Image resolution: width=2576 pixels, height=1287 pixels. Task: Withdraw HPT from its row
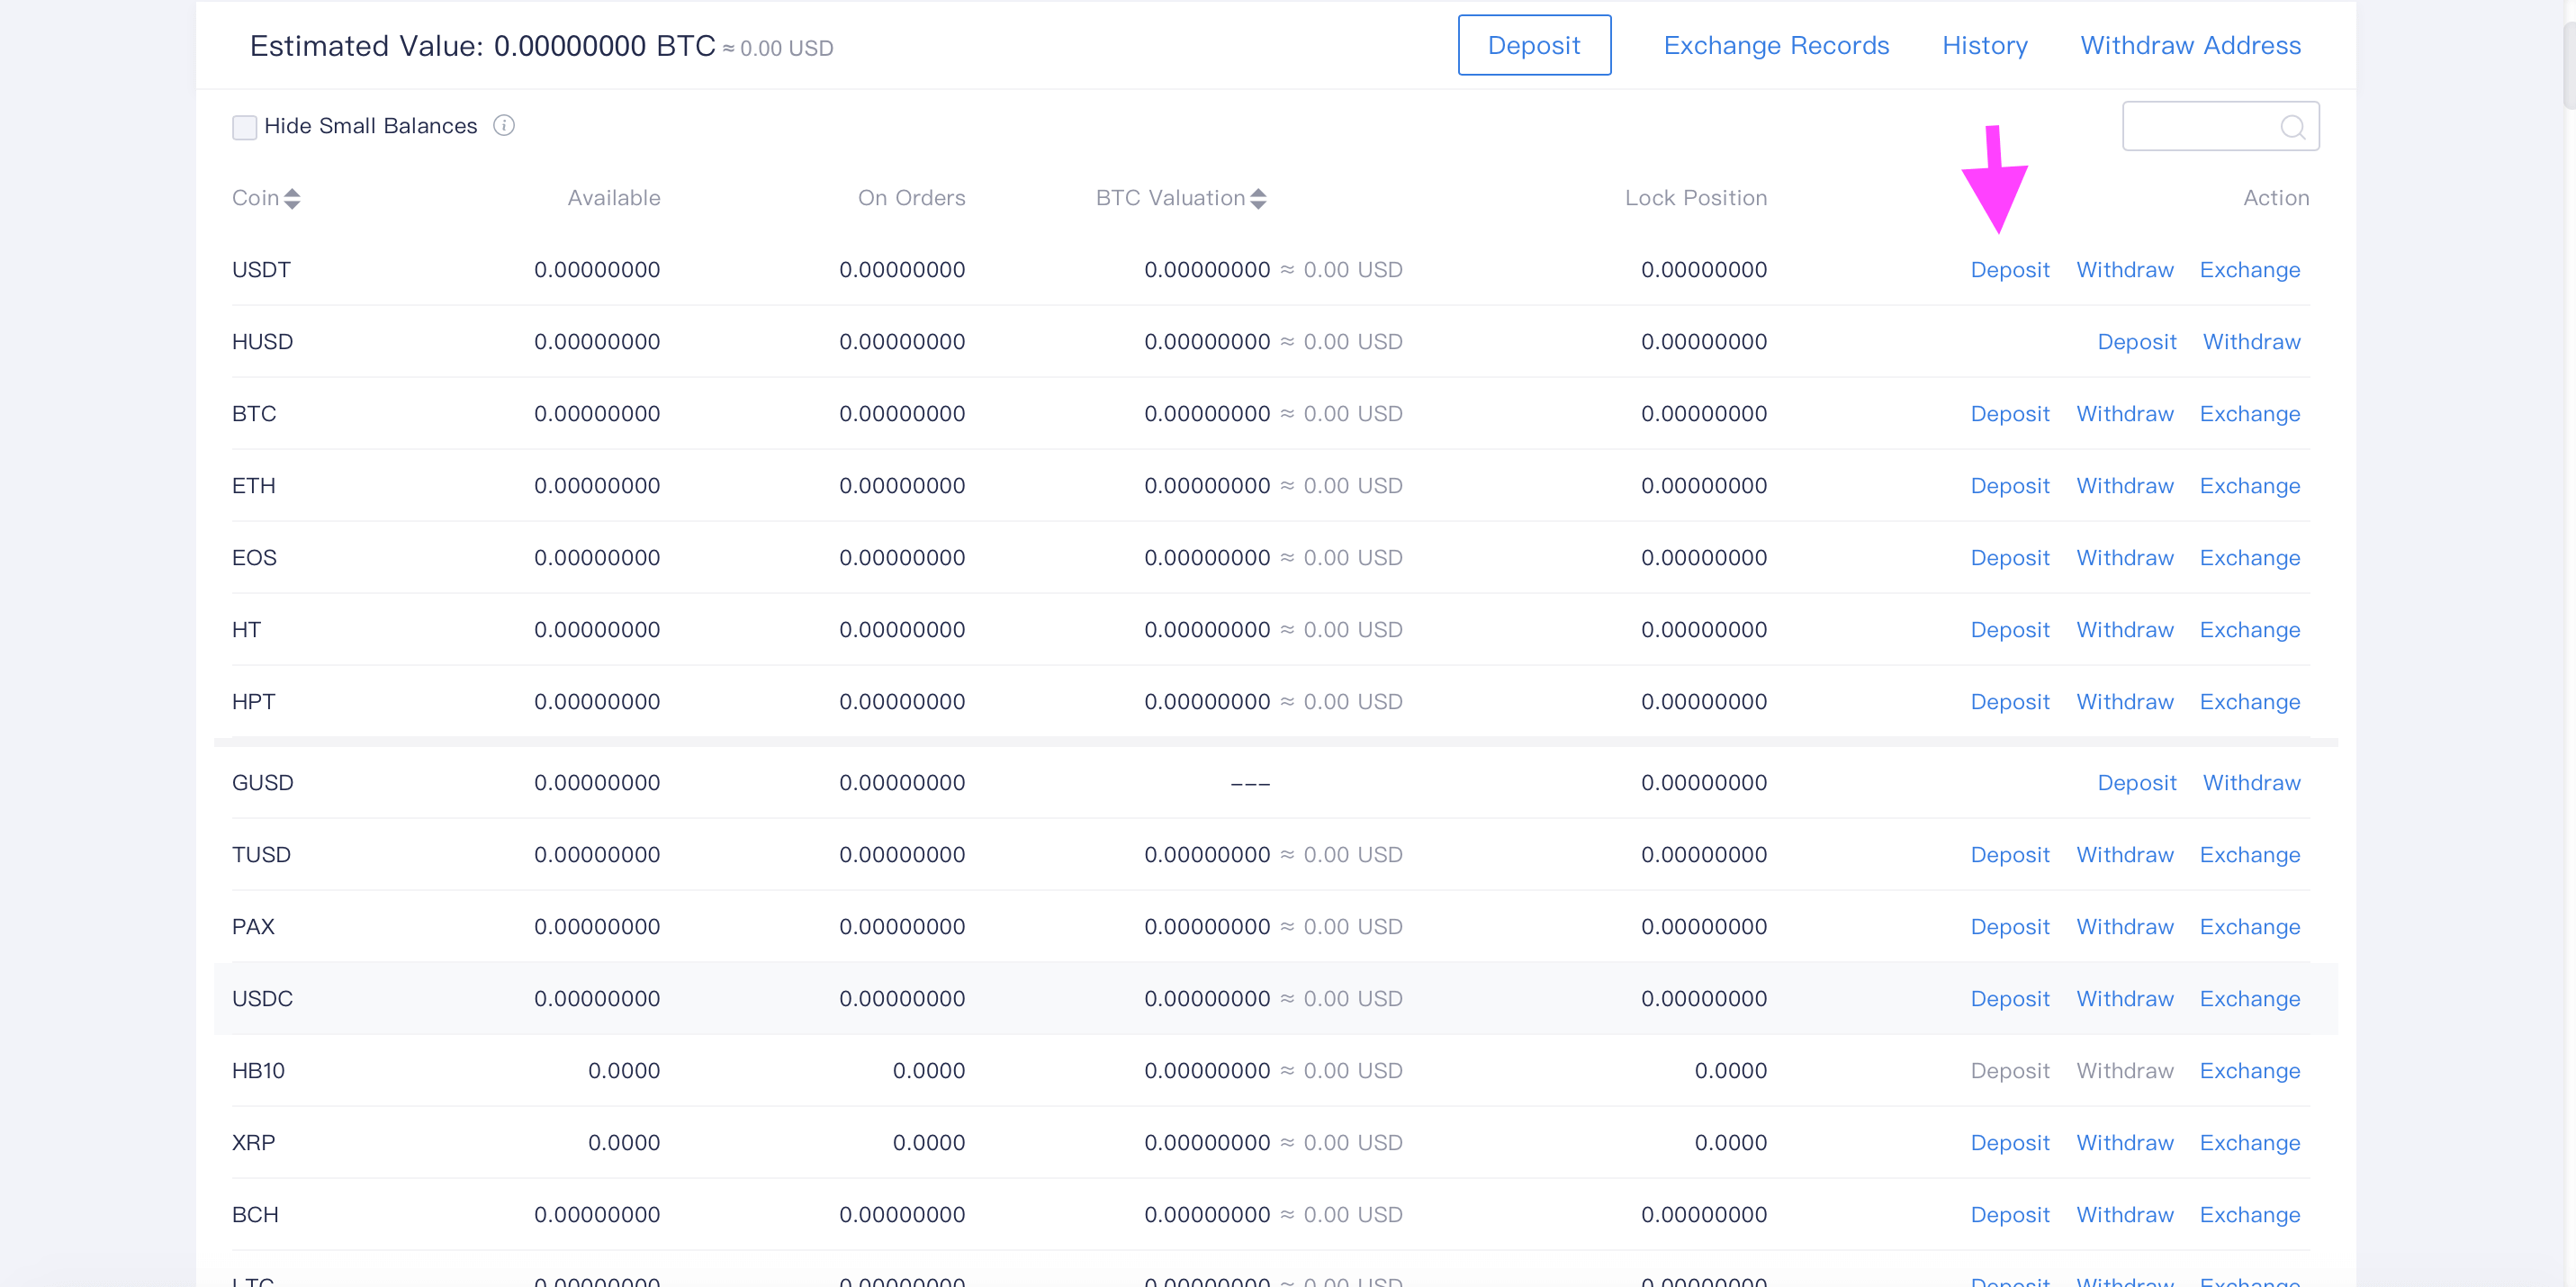click(2124, 702)
